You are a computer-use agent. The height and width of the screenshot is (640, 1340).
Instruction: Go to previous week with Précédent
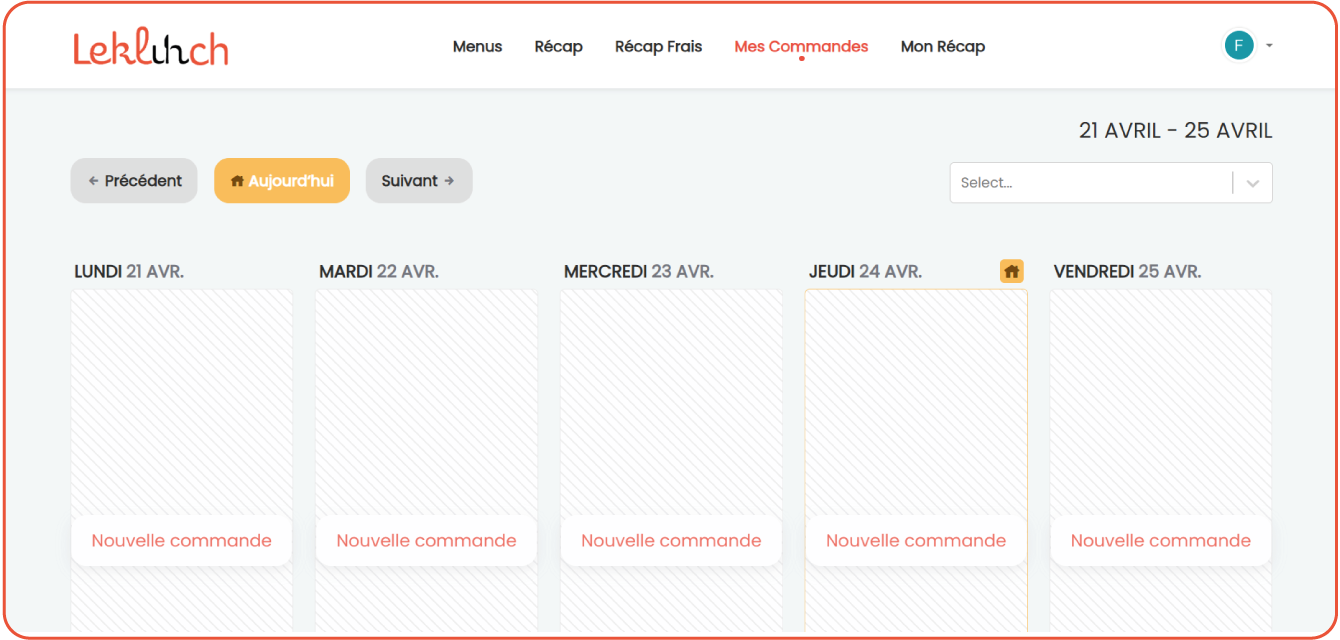pos(134,181)
